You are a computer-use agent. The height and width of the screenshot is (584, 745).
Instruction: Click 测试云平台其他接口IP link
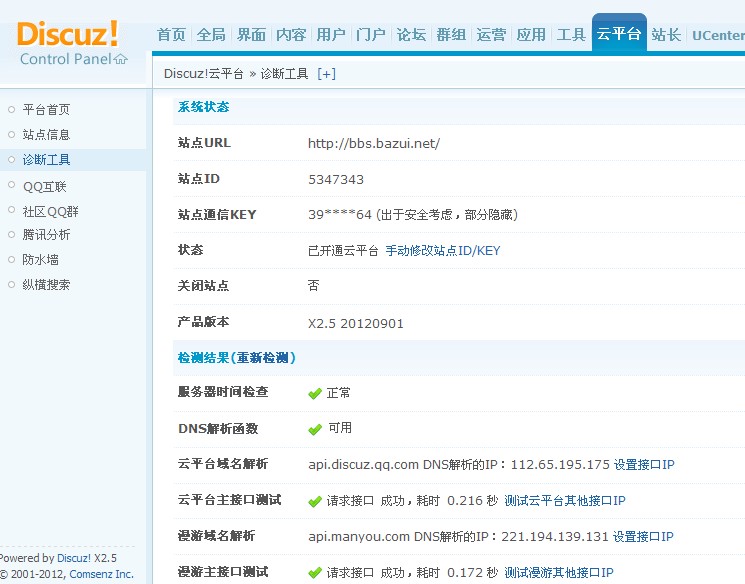coord(565,500)
